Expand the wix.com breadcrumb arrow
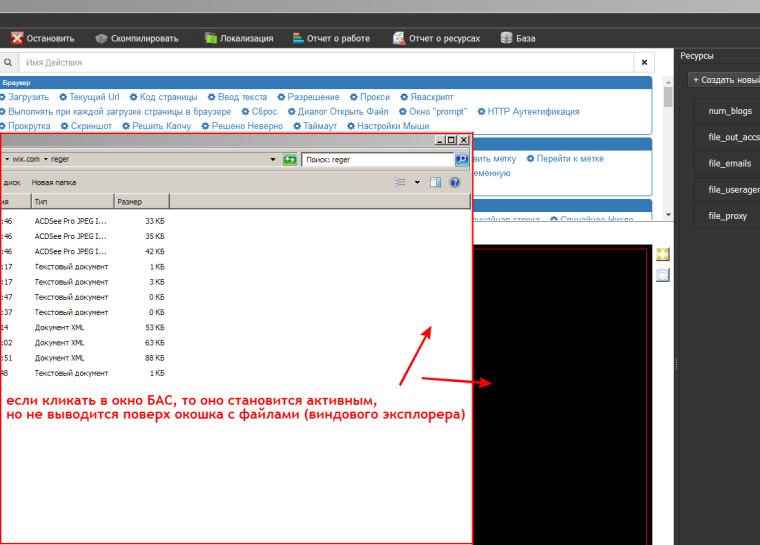This screenshot has width=760, height=545. (47, 159)
